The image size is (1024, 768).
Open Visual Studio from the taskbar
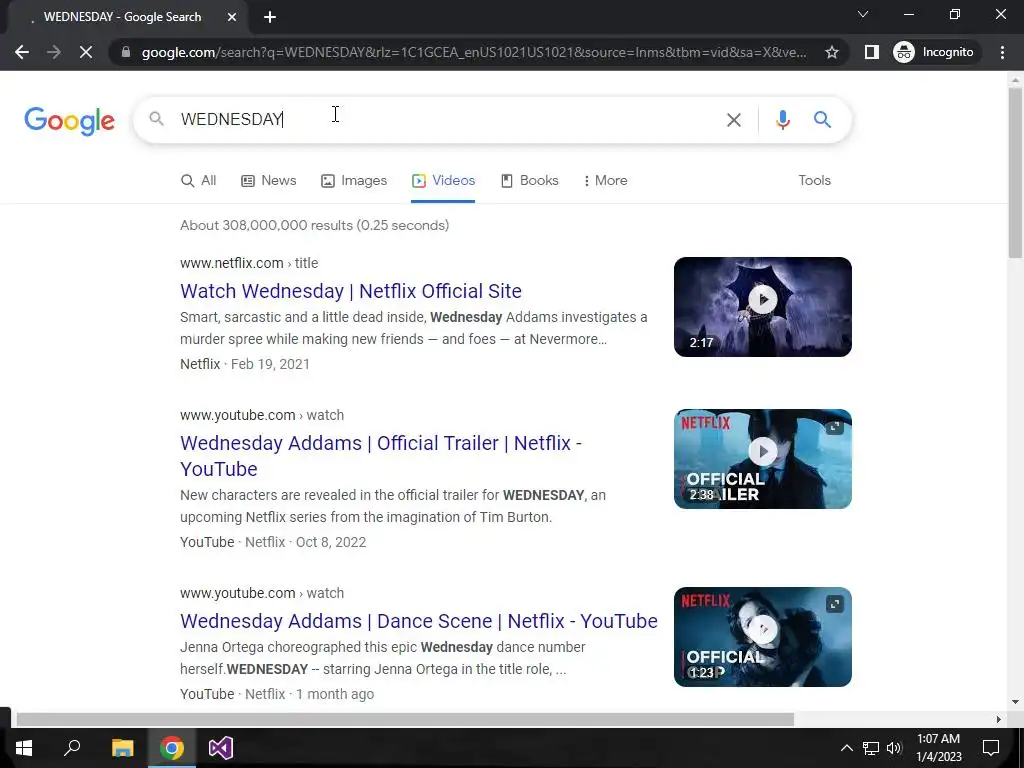[x=221, y=748]
